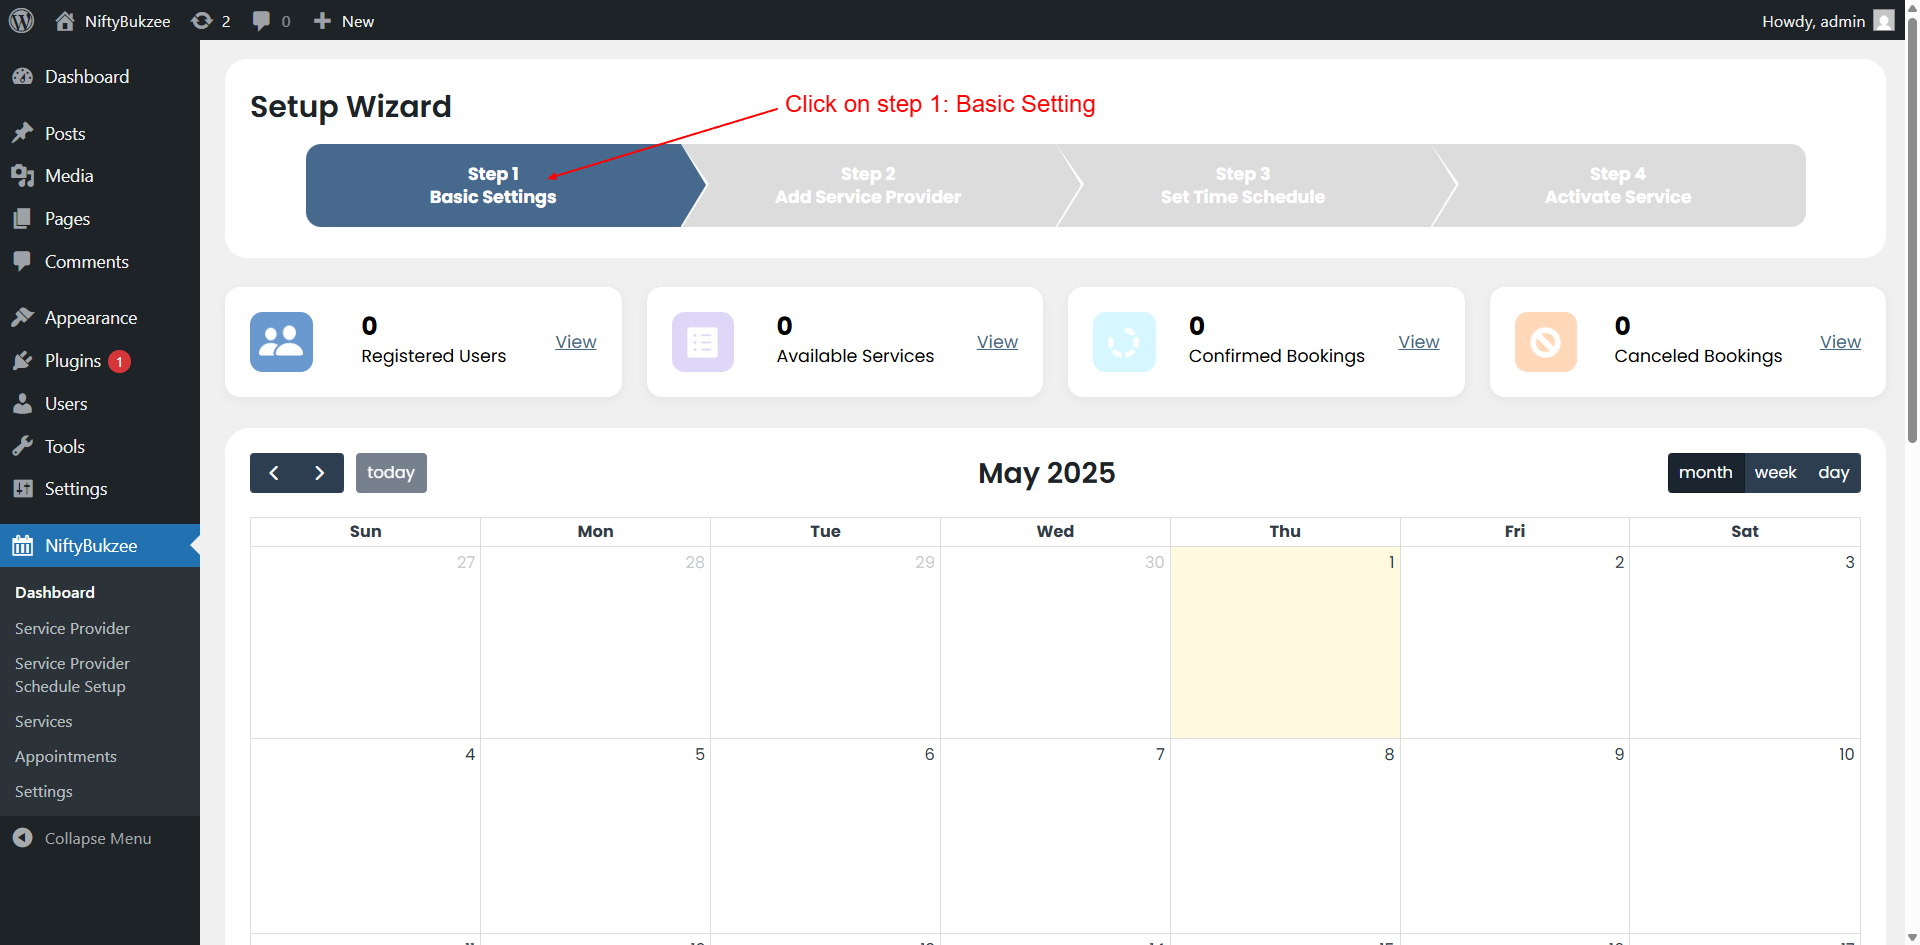This screenshot has width=1920, height=945.
Task: Go to previous month with left chevron
Action: 274,473
